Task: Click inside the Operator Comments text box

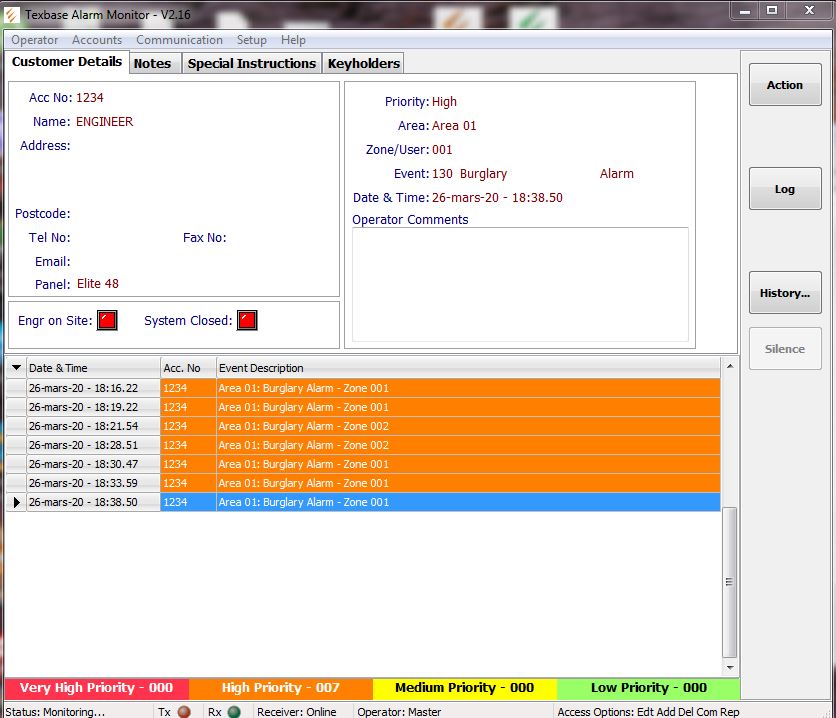Action: (x=520, y=285)
